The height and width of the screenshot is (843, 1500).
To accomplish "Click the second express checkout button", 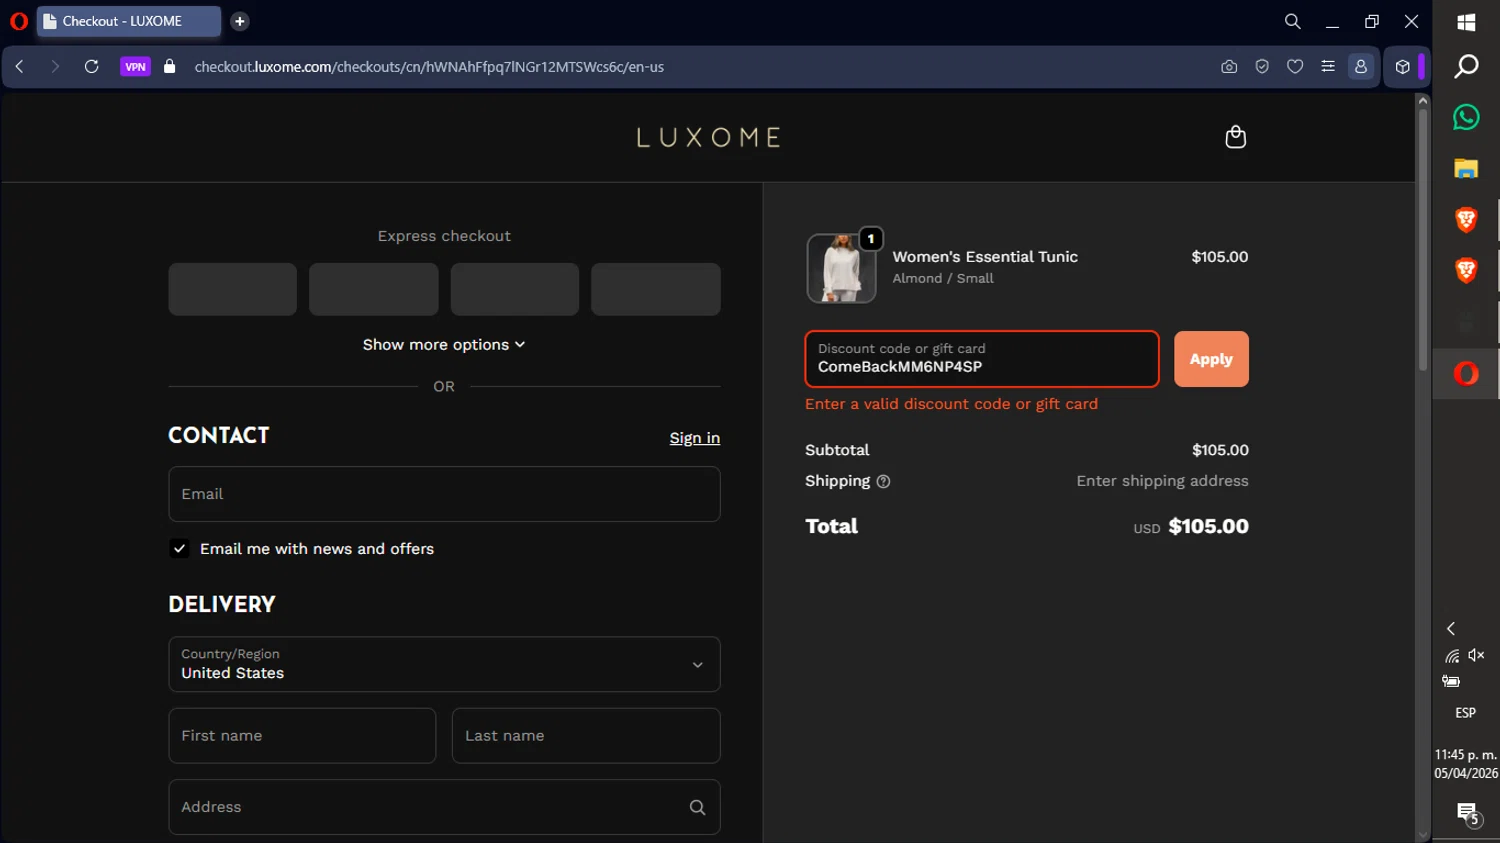I will coord(373,289).
